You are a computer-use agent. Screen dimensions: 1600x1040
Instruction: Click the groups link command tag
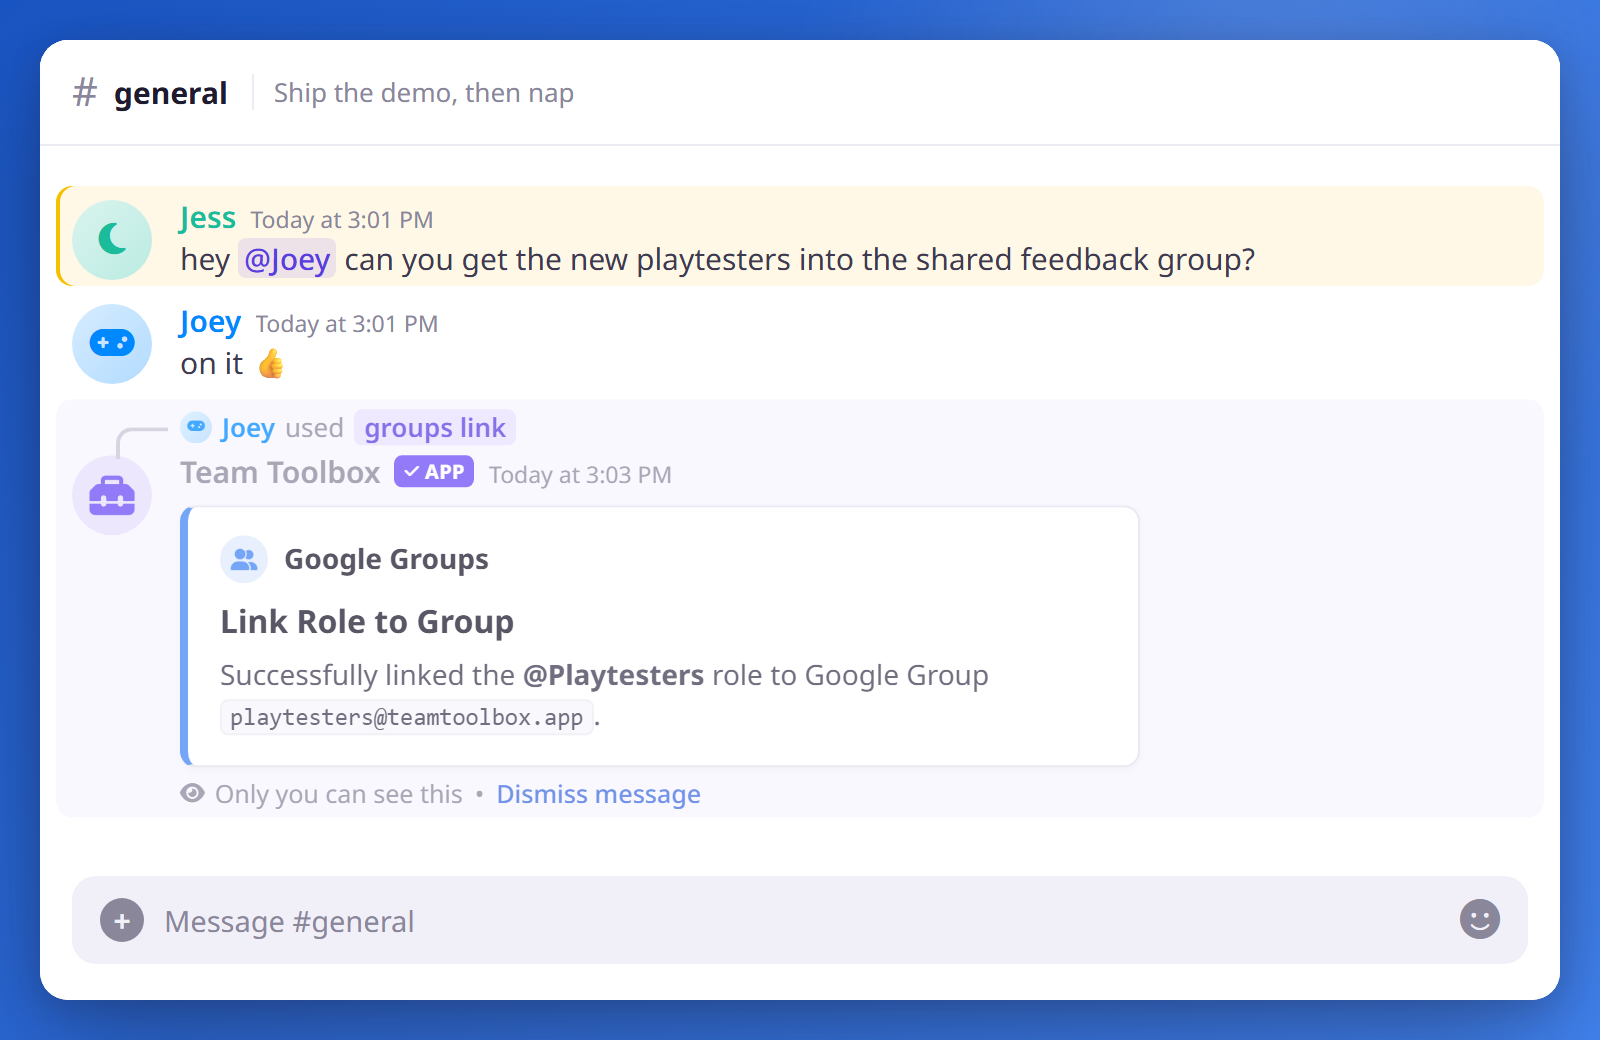click(x=435, y=428)
